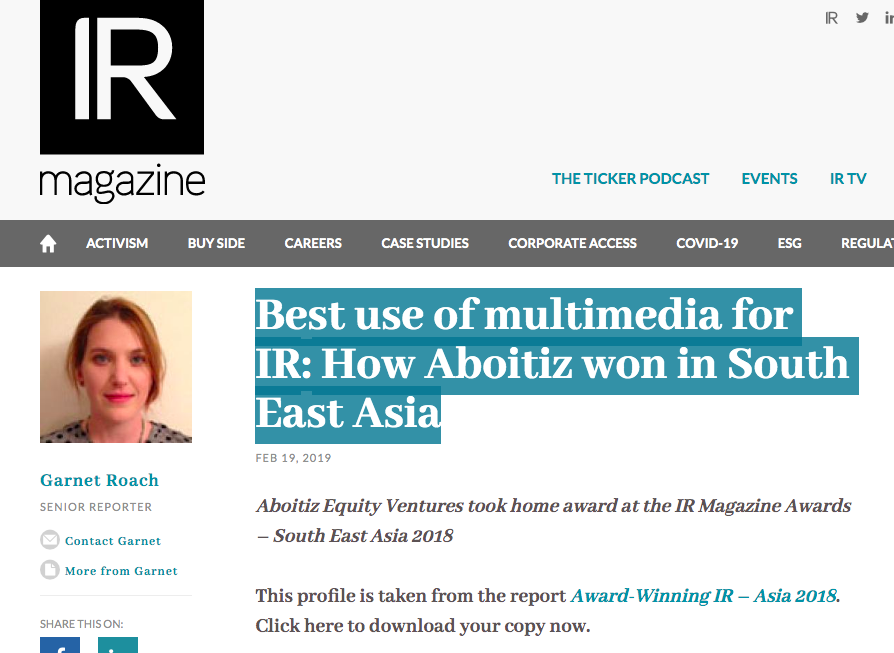Open the Twitter icon in header
This screenshot has width=894, height=653.
click(862, 18)
